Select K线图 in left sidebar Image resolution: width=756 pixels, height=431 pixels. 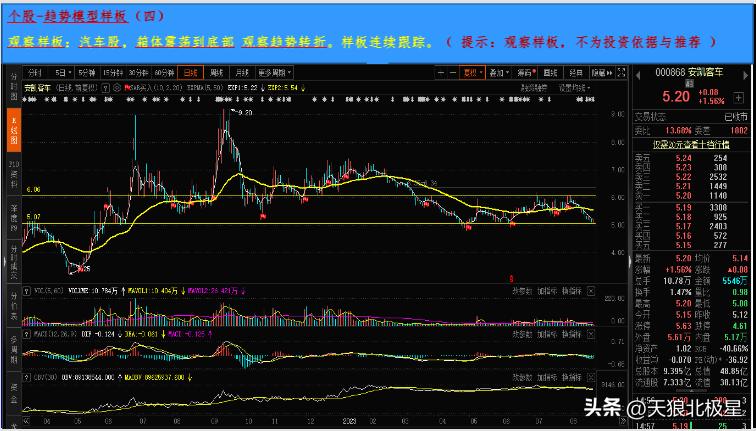pyautogui.click(x=14, y=130)
